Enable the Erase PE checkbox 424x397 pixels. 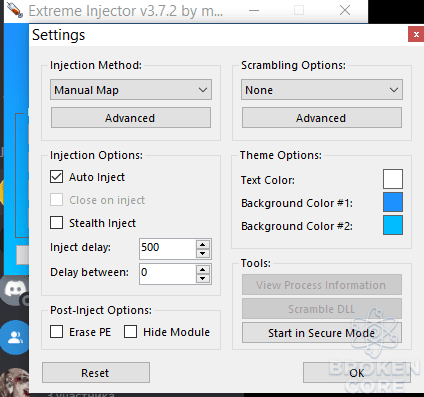coord(56,332)
